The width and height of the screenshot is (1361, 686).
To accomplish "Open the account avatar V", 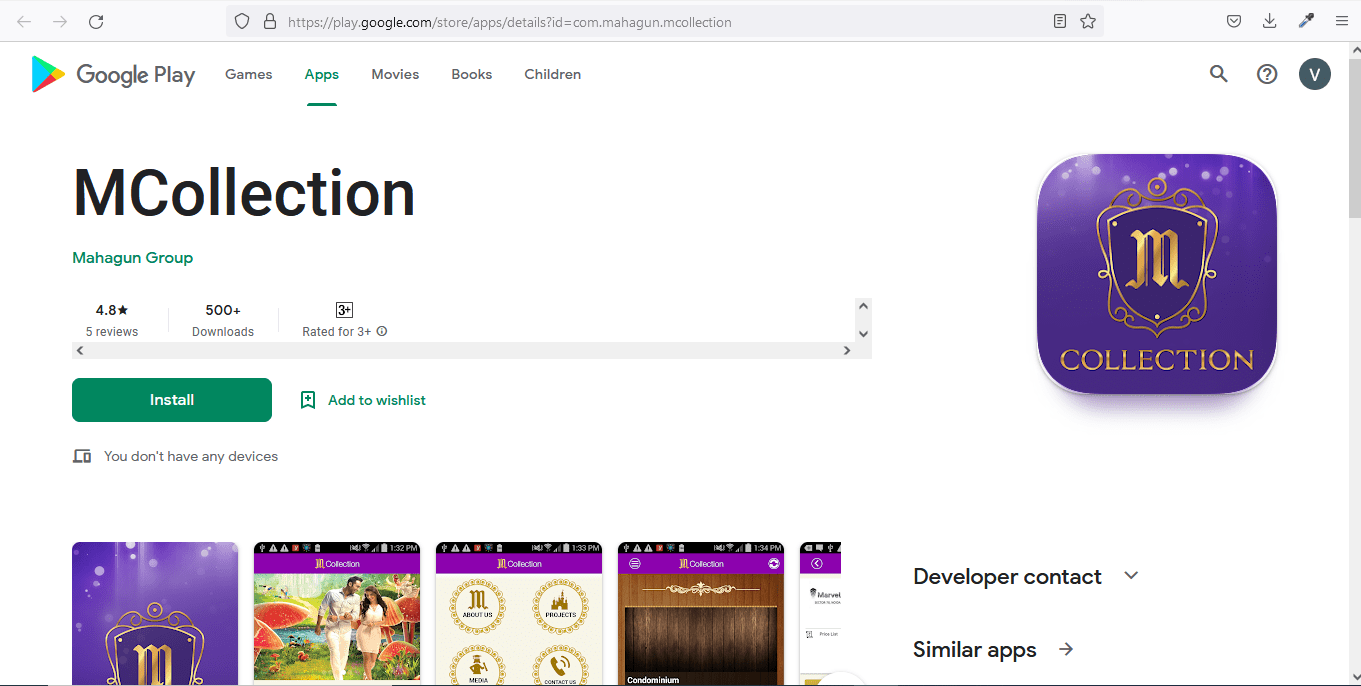I will pyautogui.click(x=1314, y=74).
